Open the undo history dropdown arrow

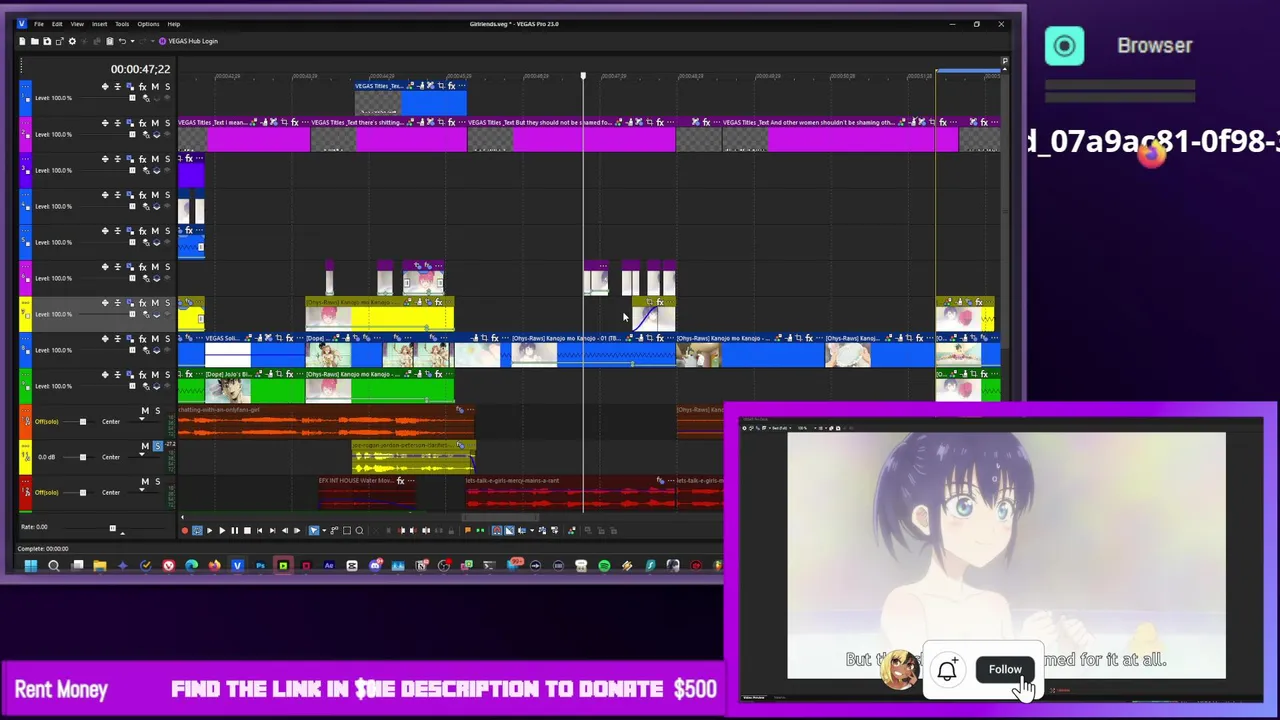coord(132,41)
